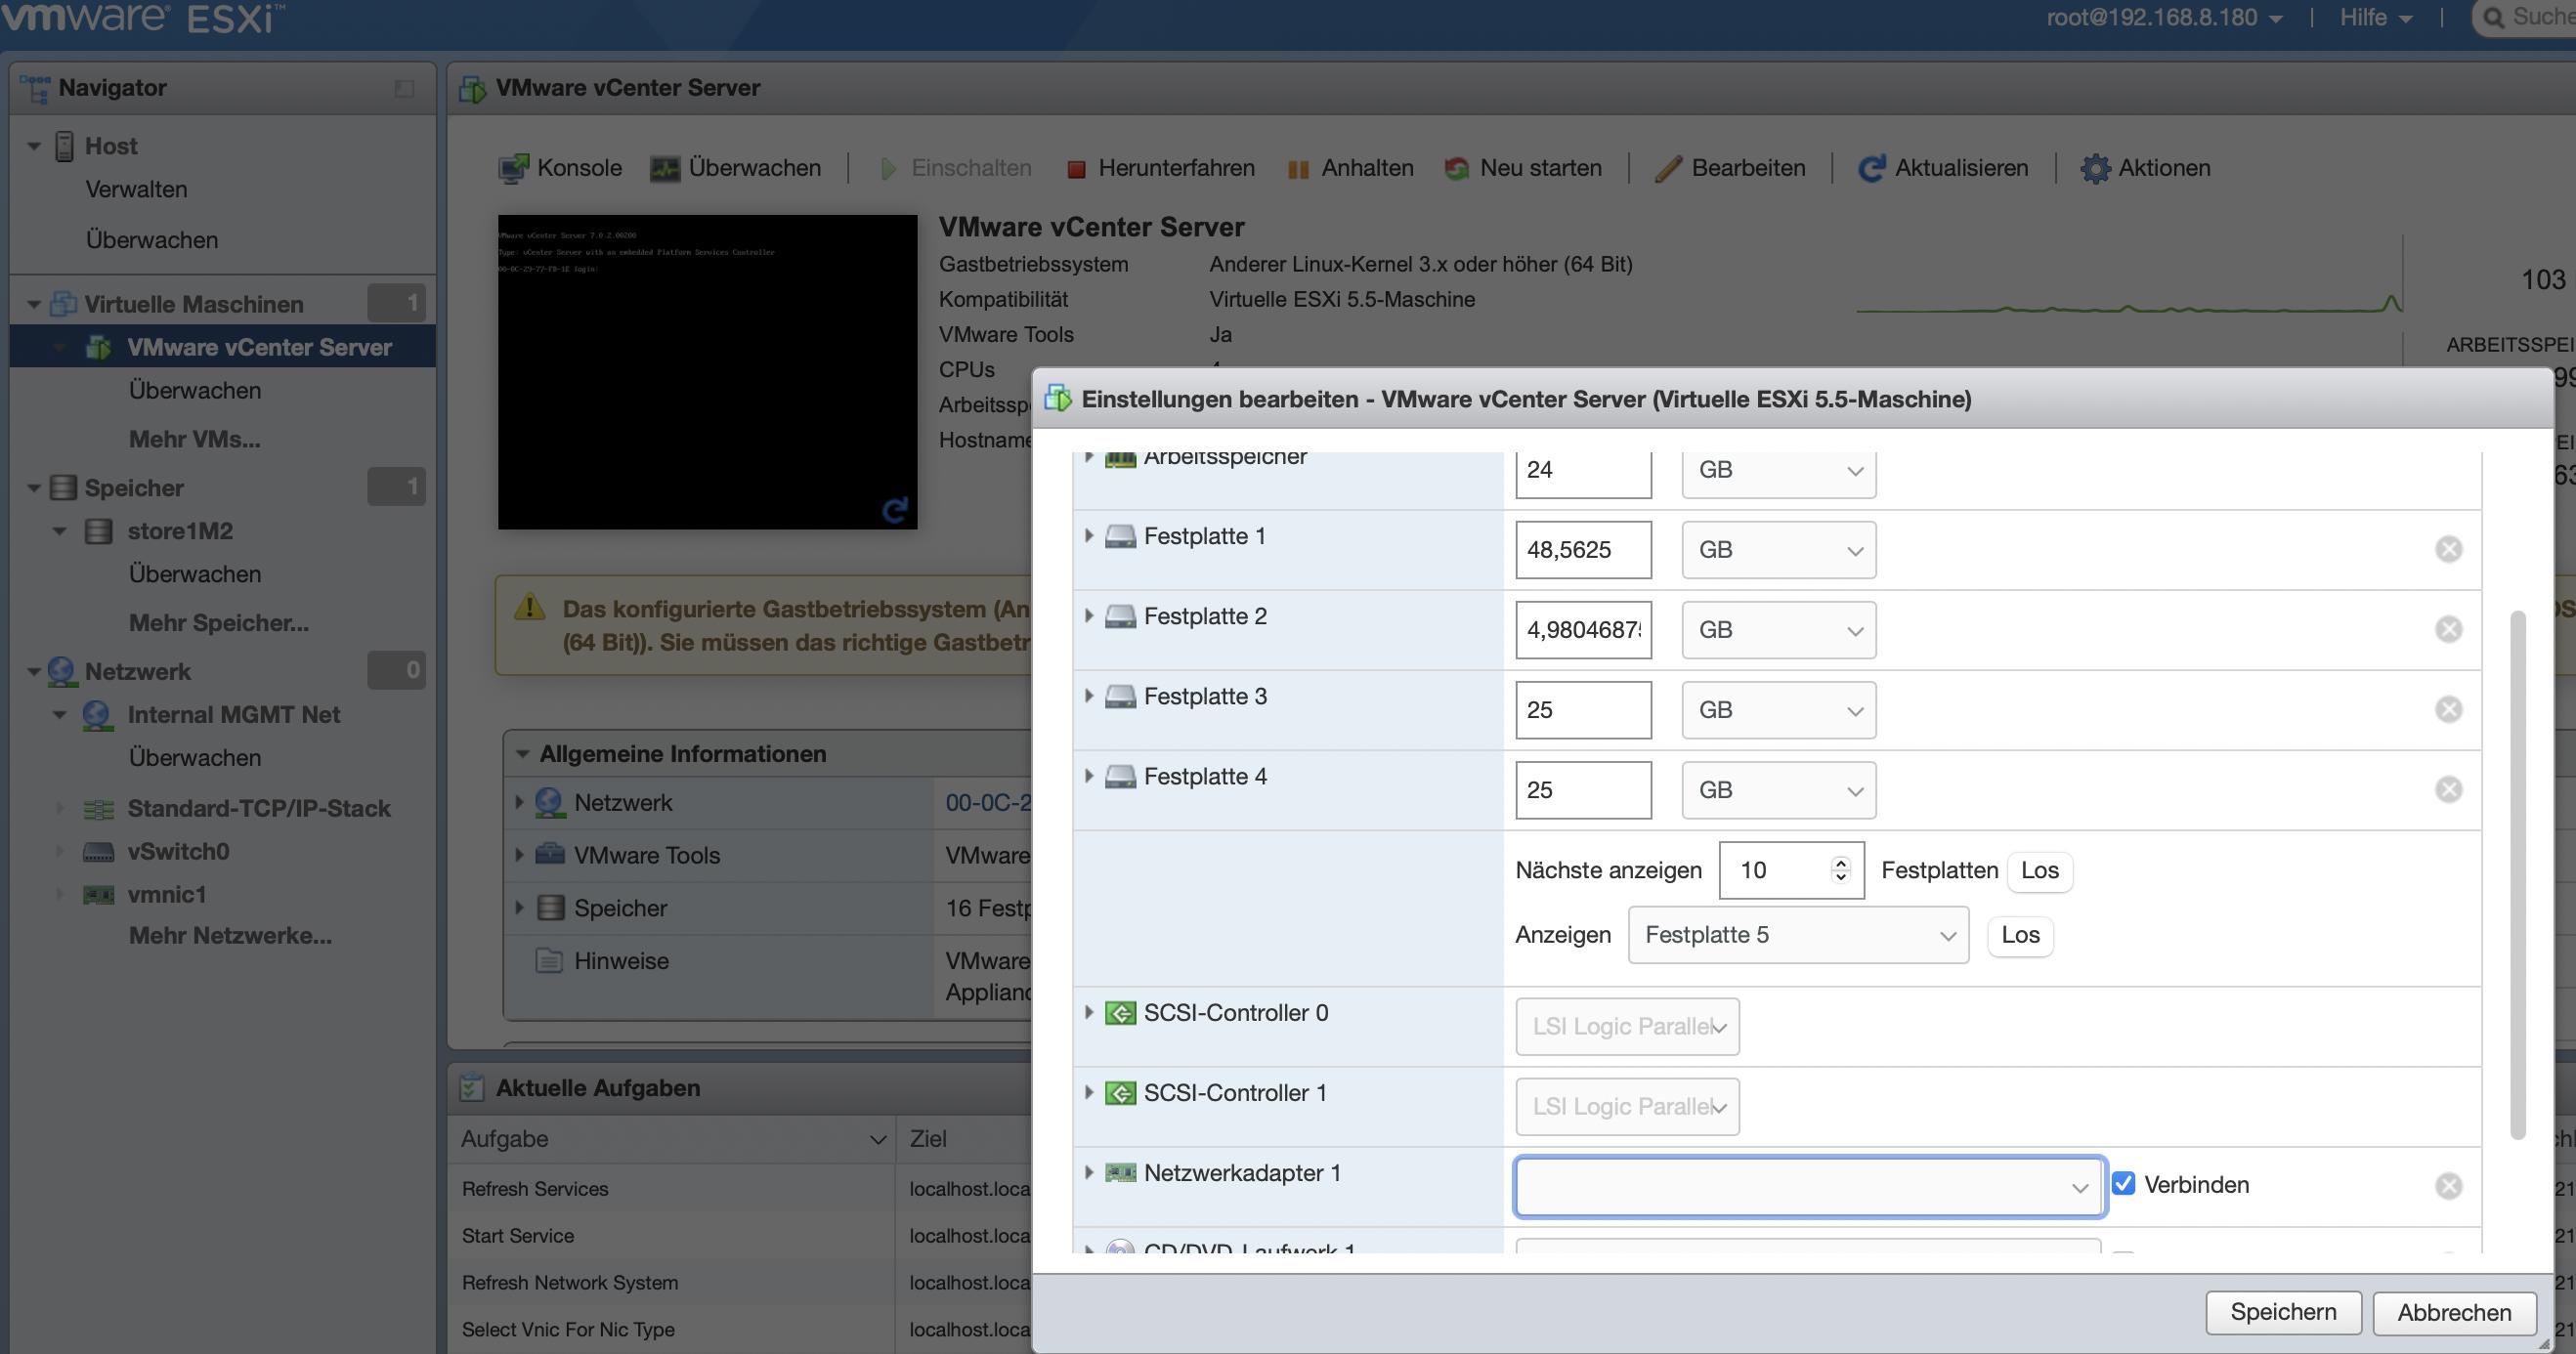Cancel the dialog with Abbrechen

[x=2452, y=1312]
